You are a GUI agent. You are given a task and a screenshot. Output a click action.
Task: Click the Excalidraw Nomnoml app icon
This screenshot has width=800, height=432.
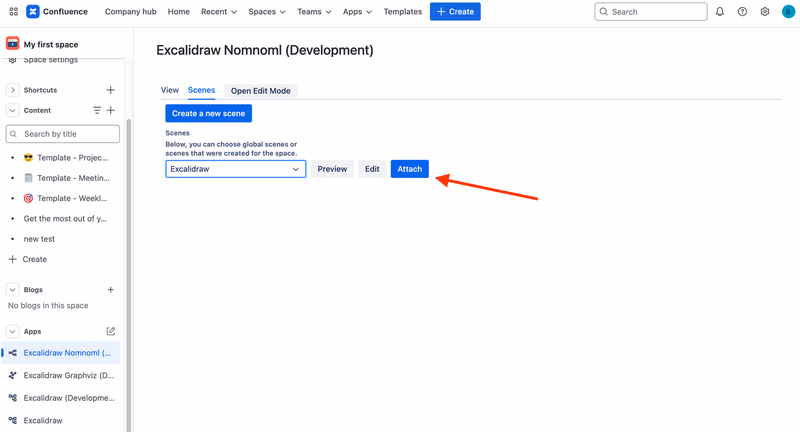tap(13, 352)
